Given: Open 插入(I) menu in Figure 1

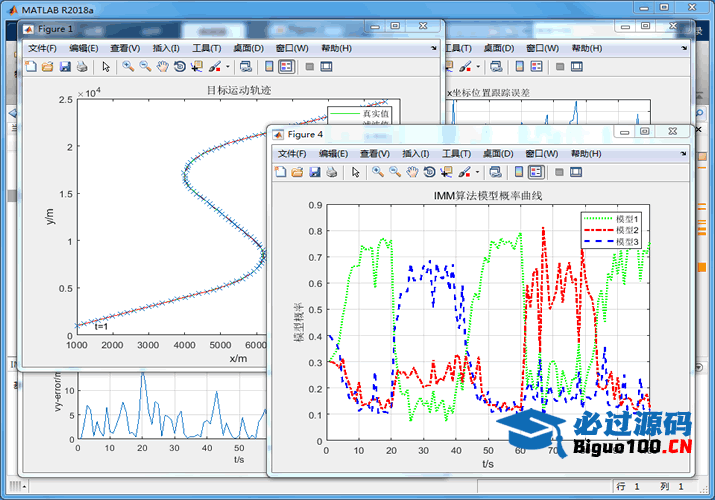Looking at the screenshot, I should (x=166, y=48).
